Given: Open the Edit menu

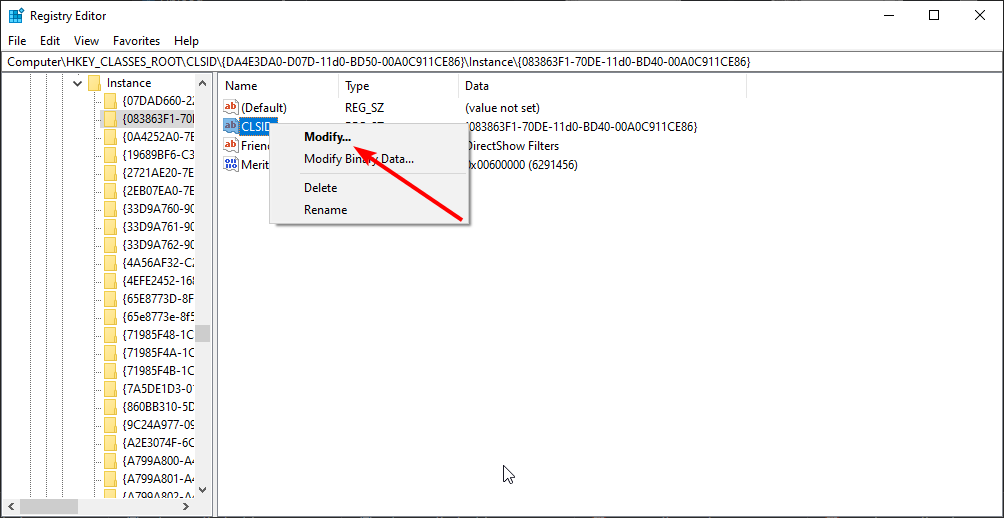Looking at the screenshot, I should pyautogui.click(x=50, y=40).
